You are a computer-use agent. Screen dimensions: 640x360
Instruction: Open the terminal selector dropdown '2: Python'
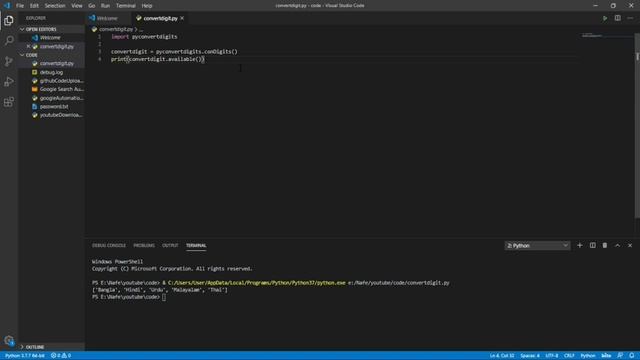(537, 245)
